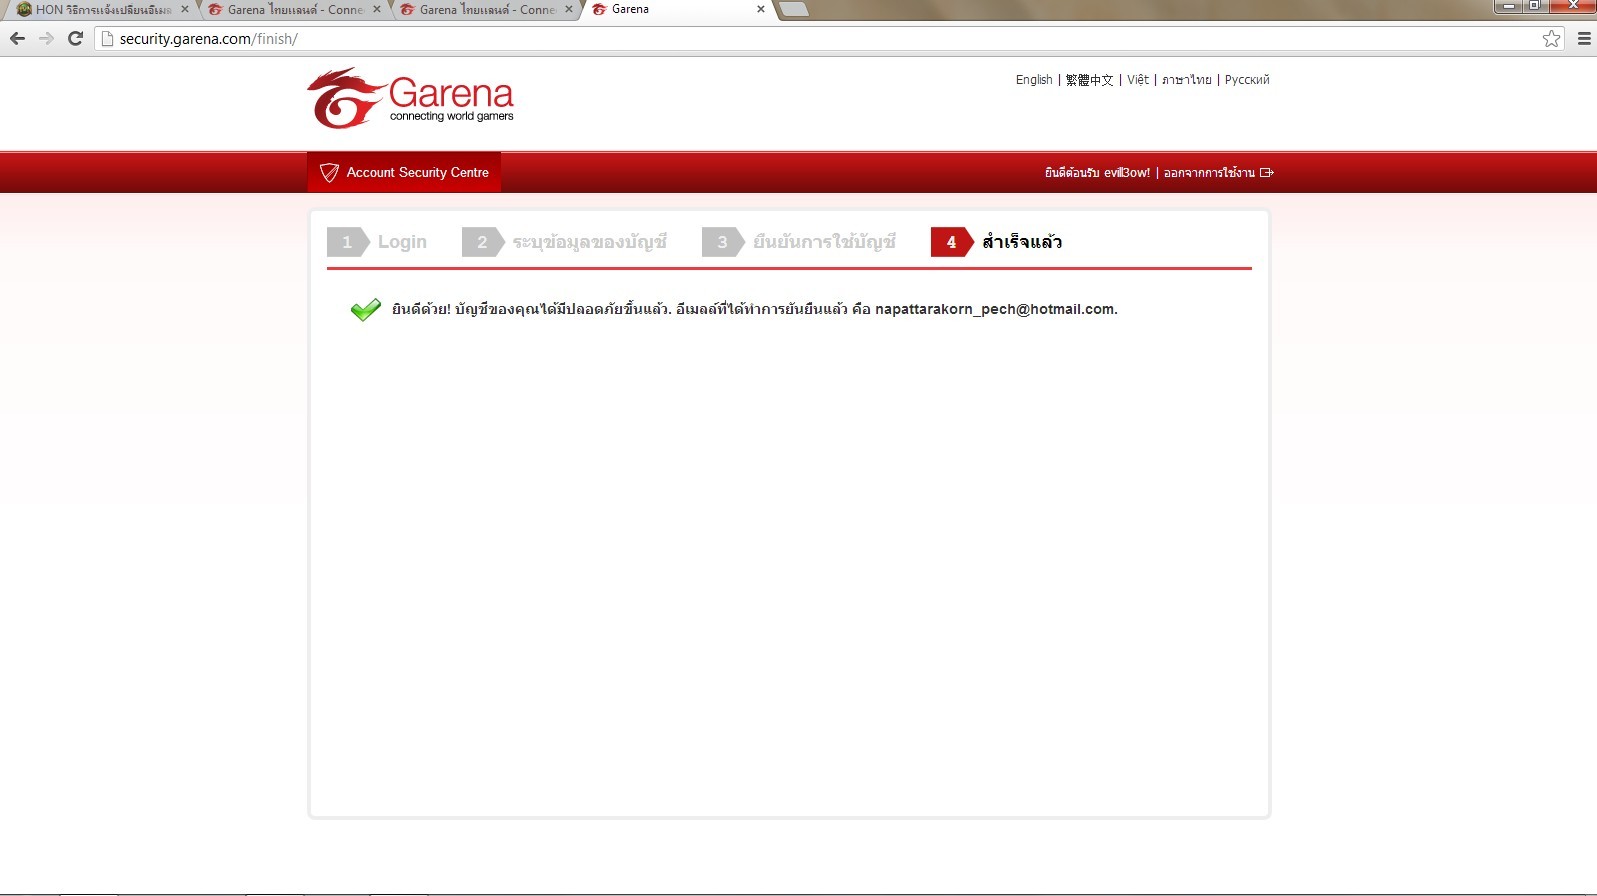Click step 2 ระบุข้อมูลของบัญชี

(x=565, y=242)
